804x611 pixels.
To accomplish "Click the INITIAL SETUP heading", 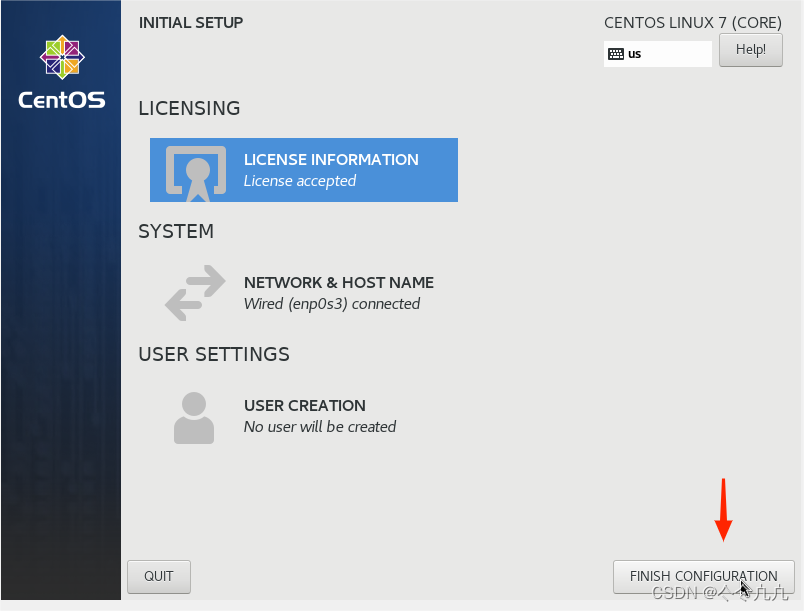I will pos(191,23).
